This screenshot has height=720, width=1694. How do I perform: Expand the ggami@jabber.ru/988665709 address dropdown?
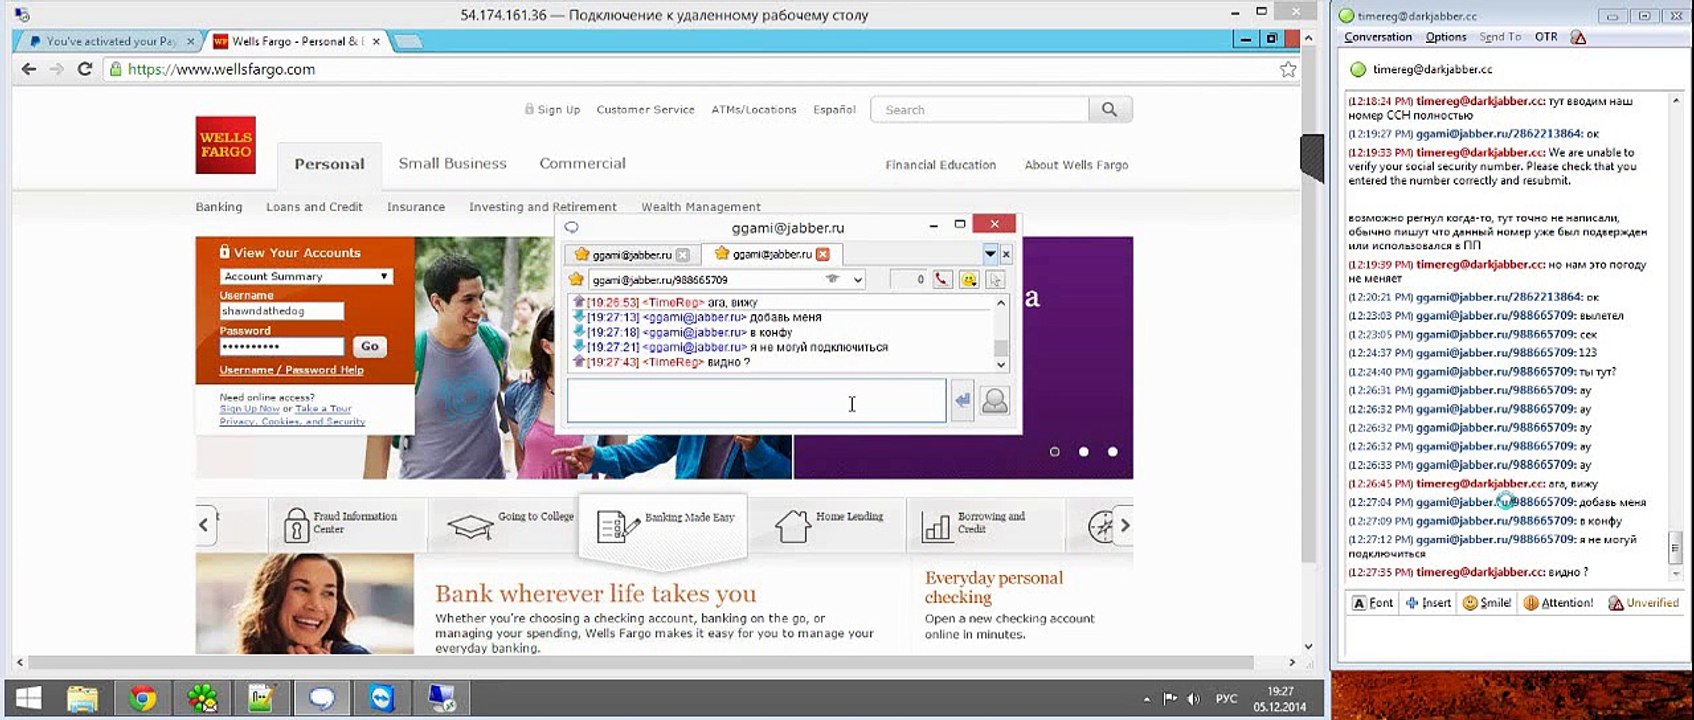857,280
